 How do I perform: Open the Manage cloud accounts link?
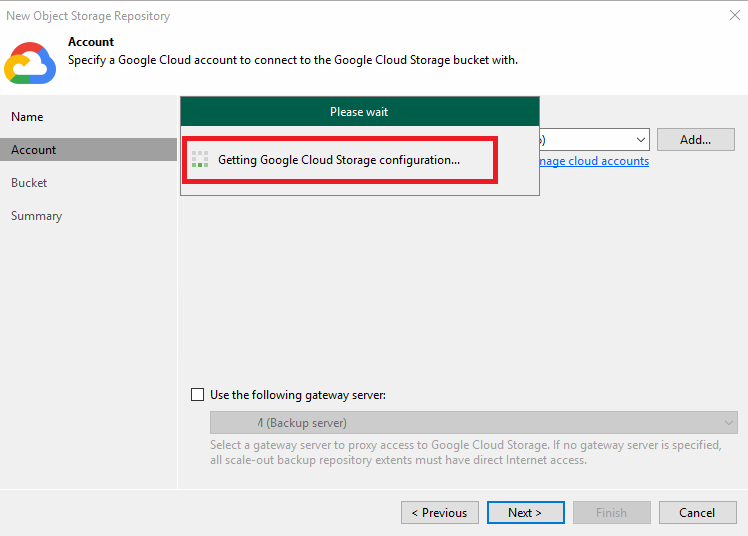594,161
